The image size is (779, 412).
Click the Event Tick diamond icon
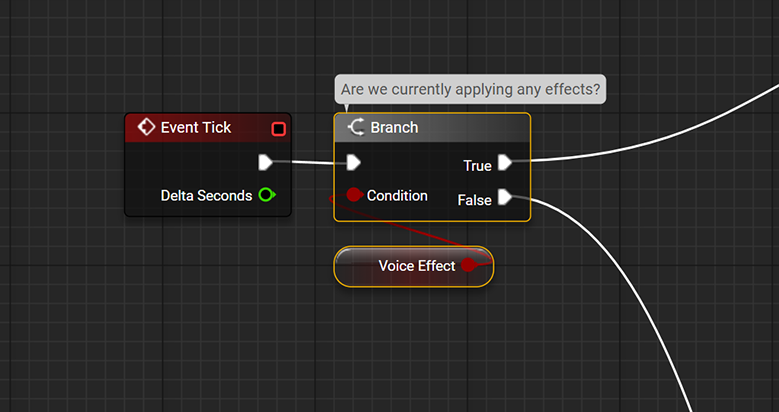[146, 127]
